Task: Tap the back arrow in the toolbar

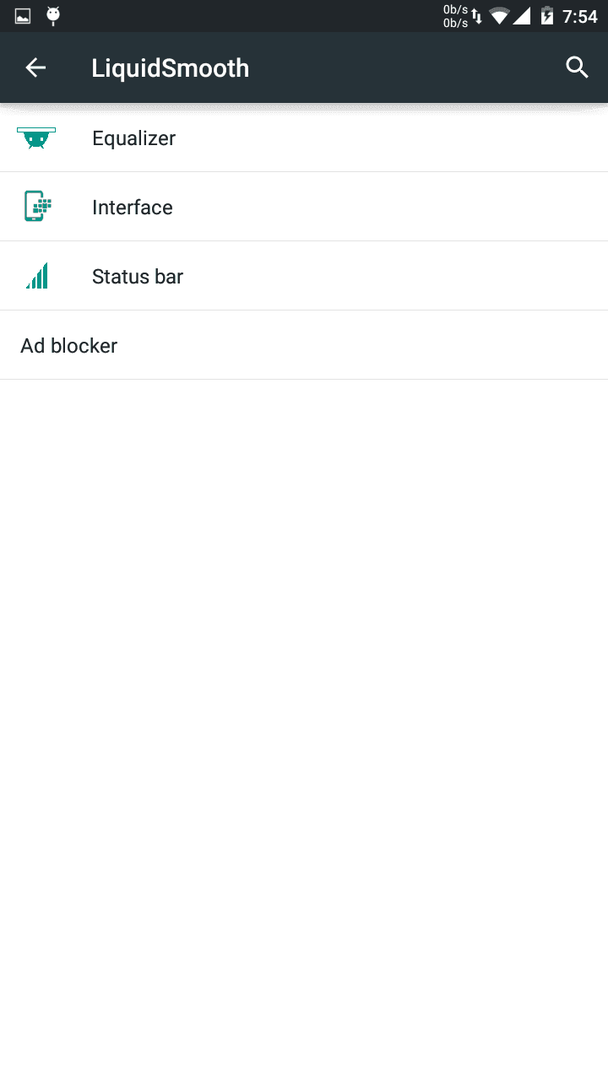Action: click(x=35, y=68)
